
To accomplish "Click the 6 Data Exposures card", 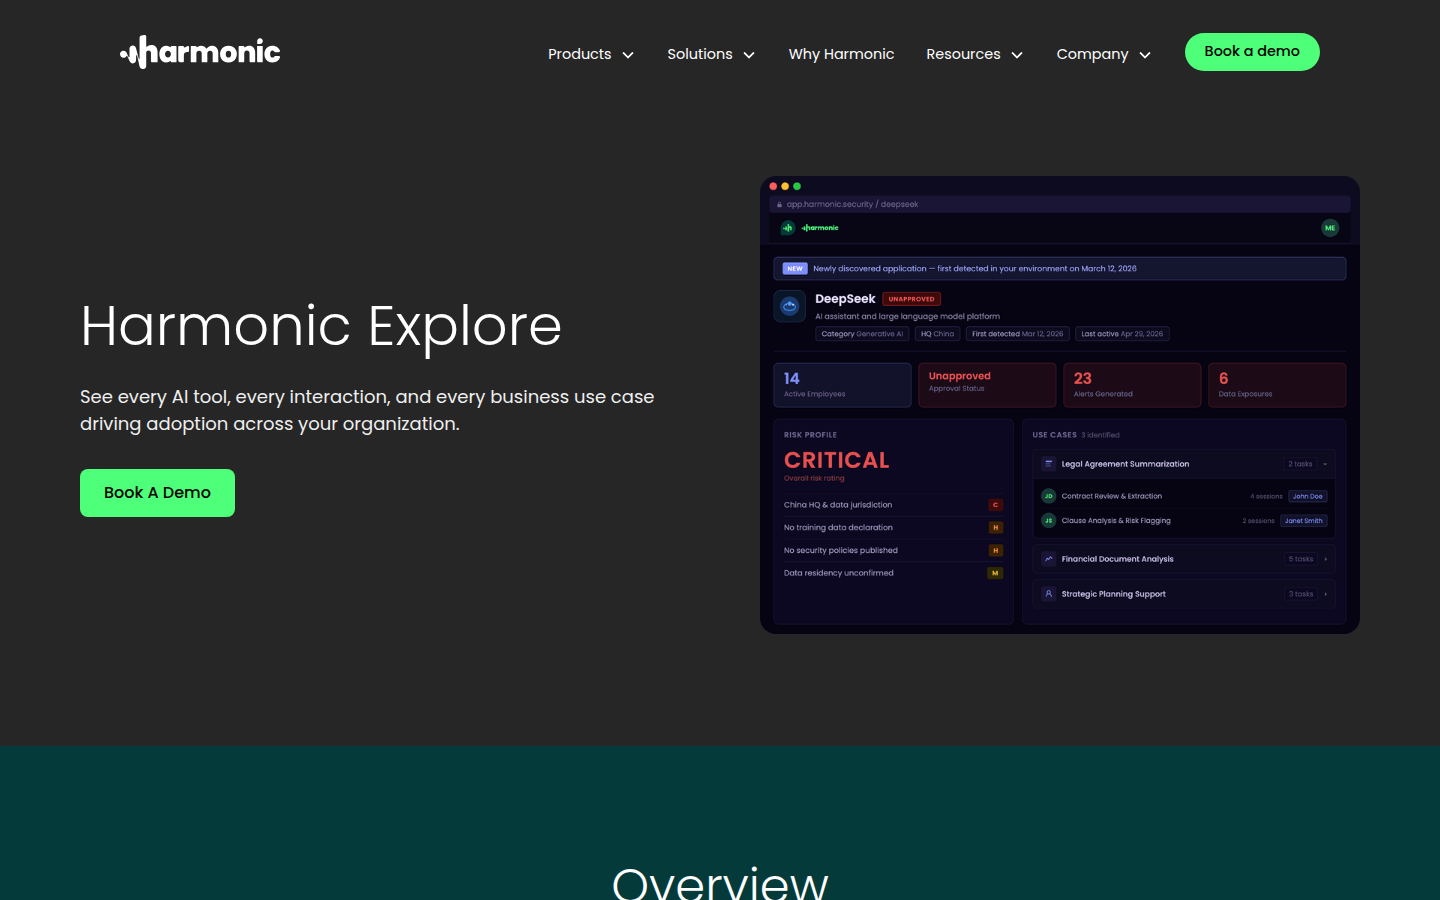I will [x=1277, y=385].
